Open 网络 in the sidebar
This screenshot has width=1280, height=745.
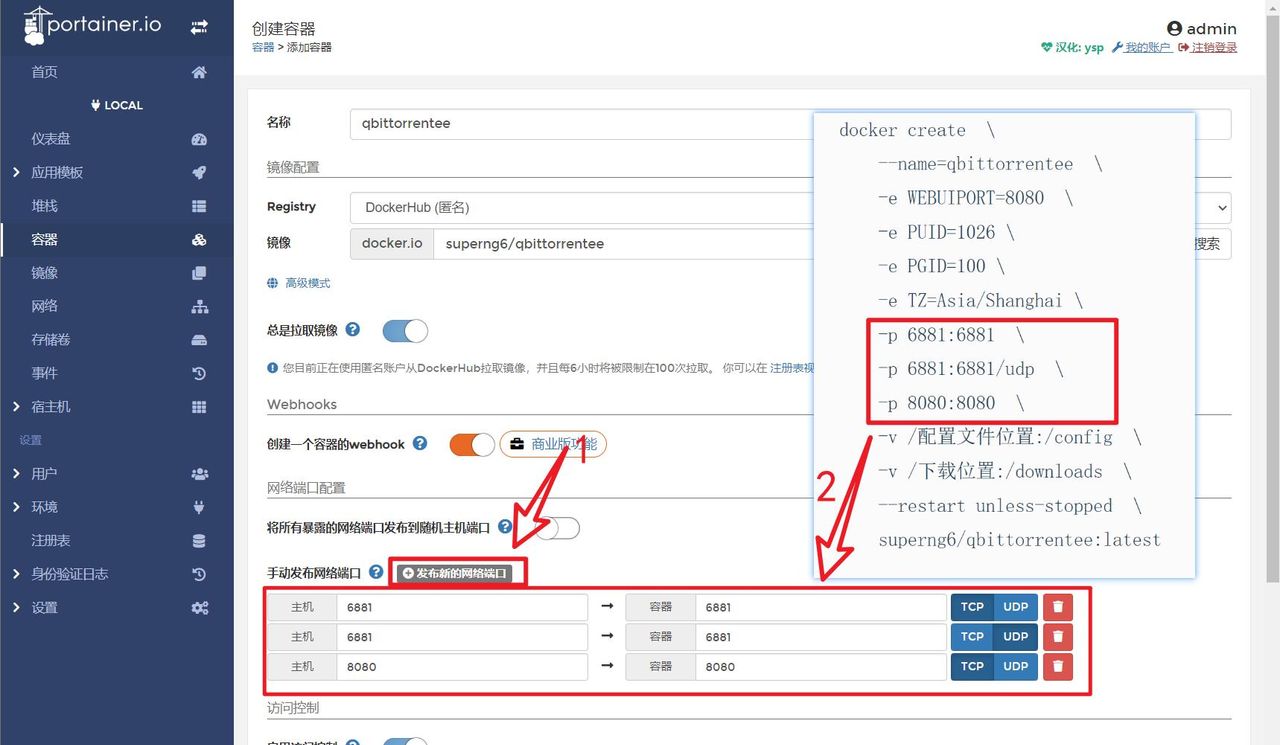[x=44, y=306]
